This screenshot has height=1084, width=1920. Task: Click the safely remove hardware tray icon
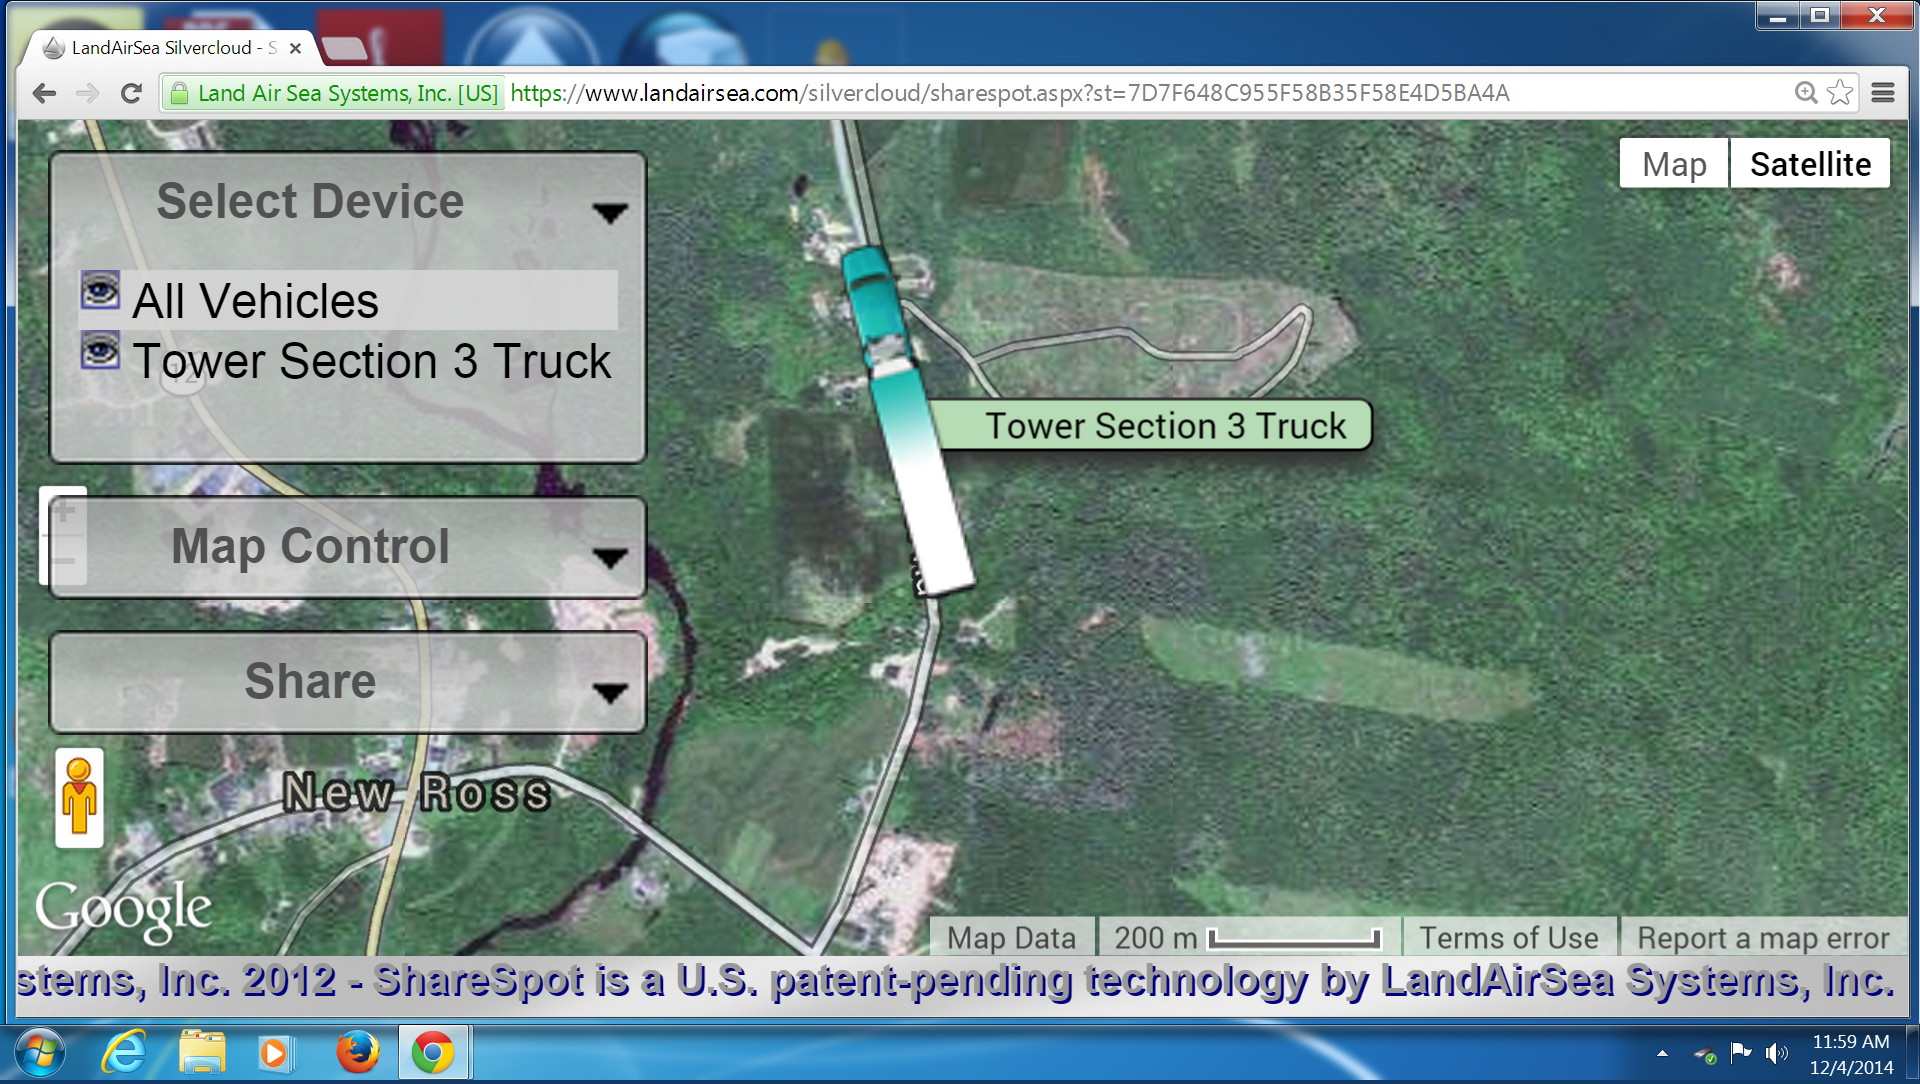click(1705, 1054)
